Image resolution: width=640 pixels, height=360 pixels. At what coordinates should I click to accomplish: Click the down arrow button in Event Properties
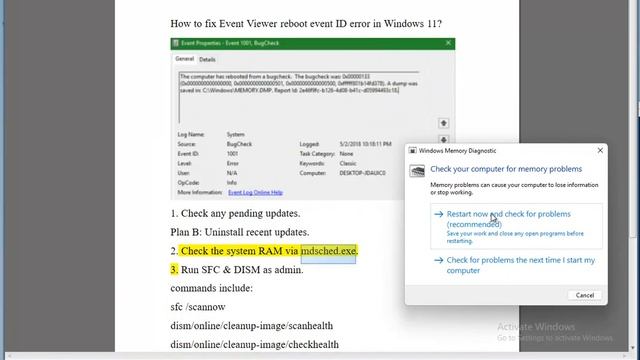(444, 140)
